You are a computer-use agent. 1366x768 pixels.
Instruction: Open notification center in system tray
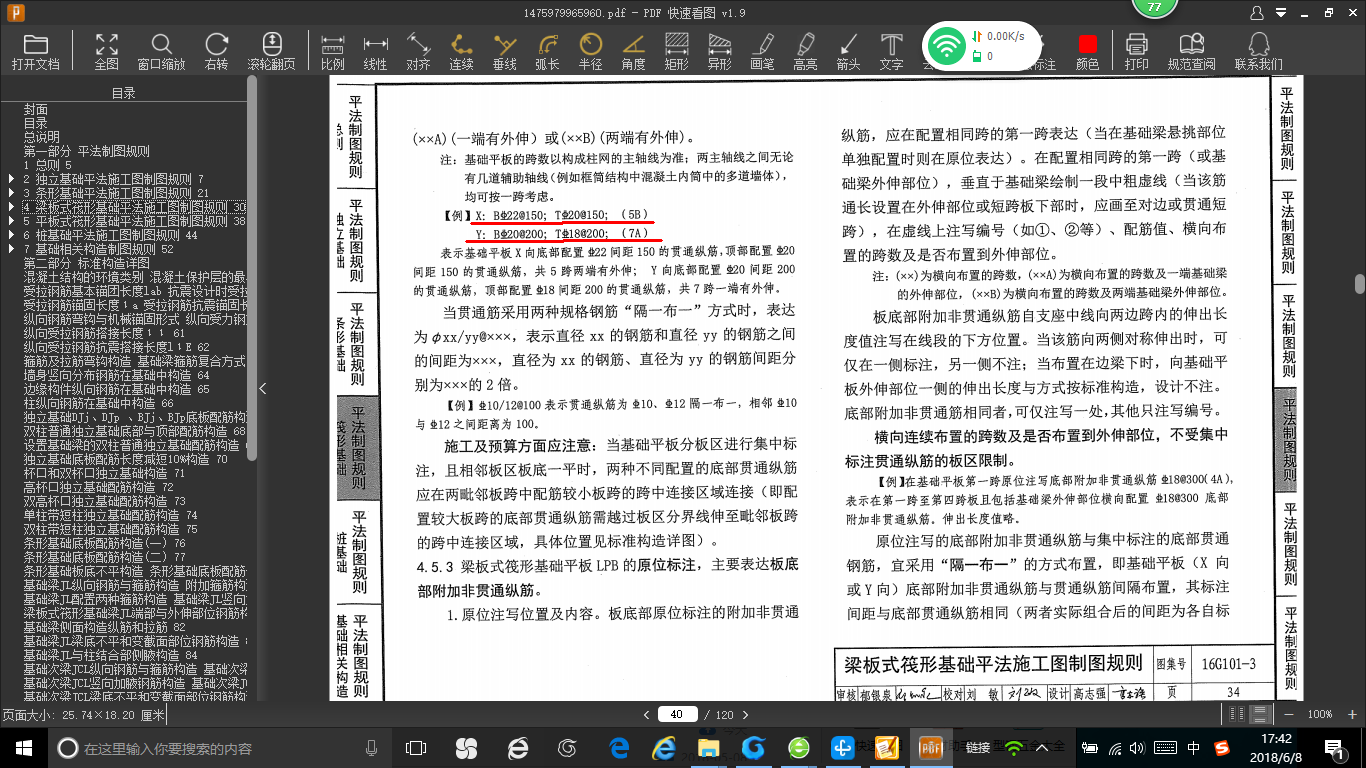[1333, 747]
